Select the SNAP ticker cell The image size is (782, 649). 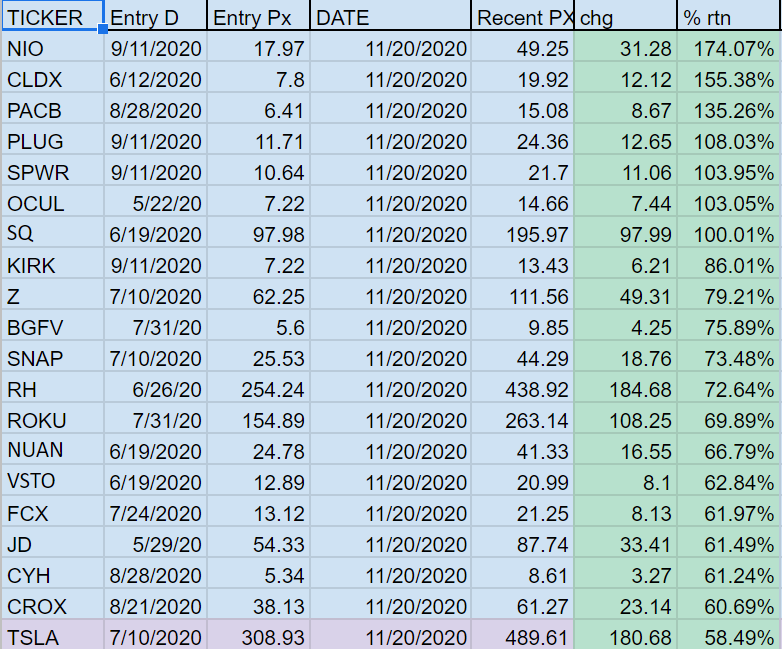coord(52,356)
